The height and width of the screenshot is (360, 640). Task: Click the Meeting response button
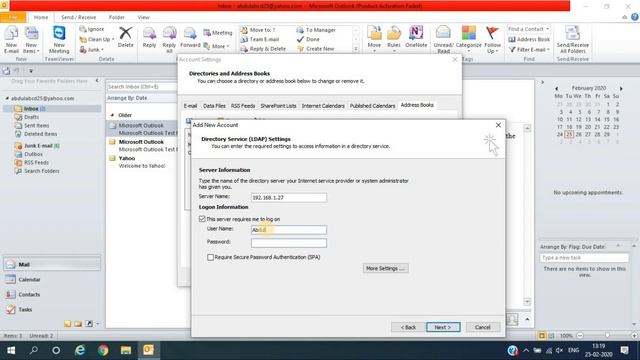(x=218, y=33)
